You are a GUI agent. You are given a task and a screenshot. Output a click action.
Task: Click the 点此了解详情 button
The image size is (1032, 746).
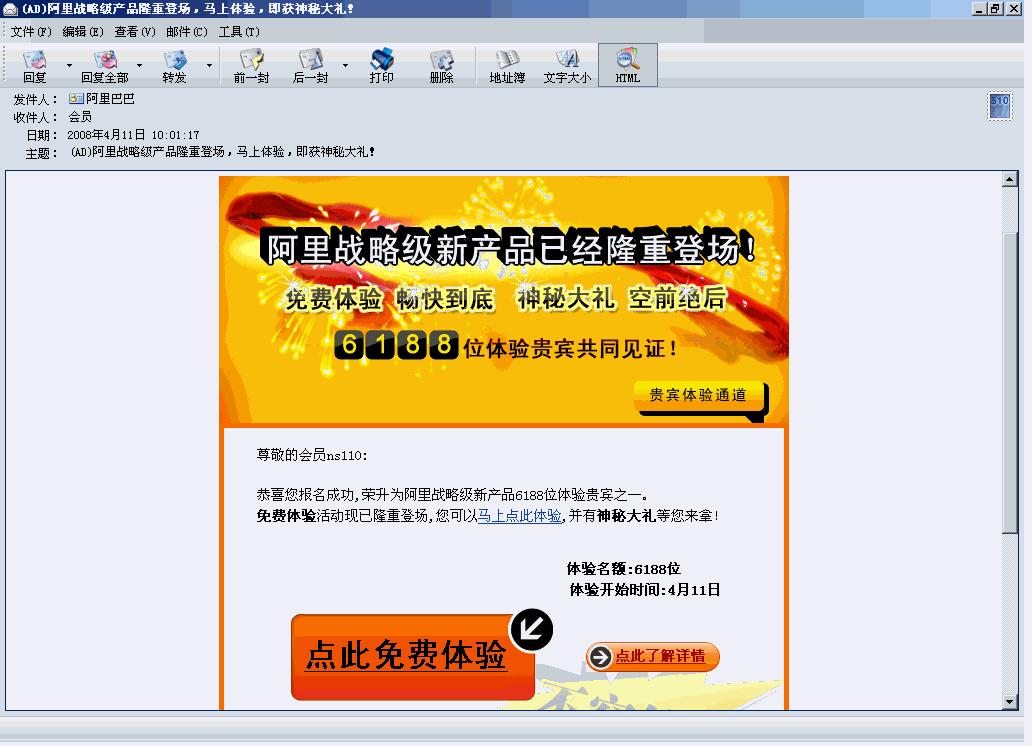point(652,656)
